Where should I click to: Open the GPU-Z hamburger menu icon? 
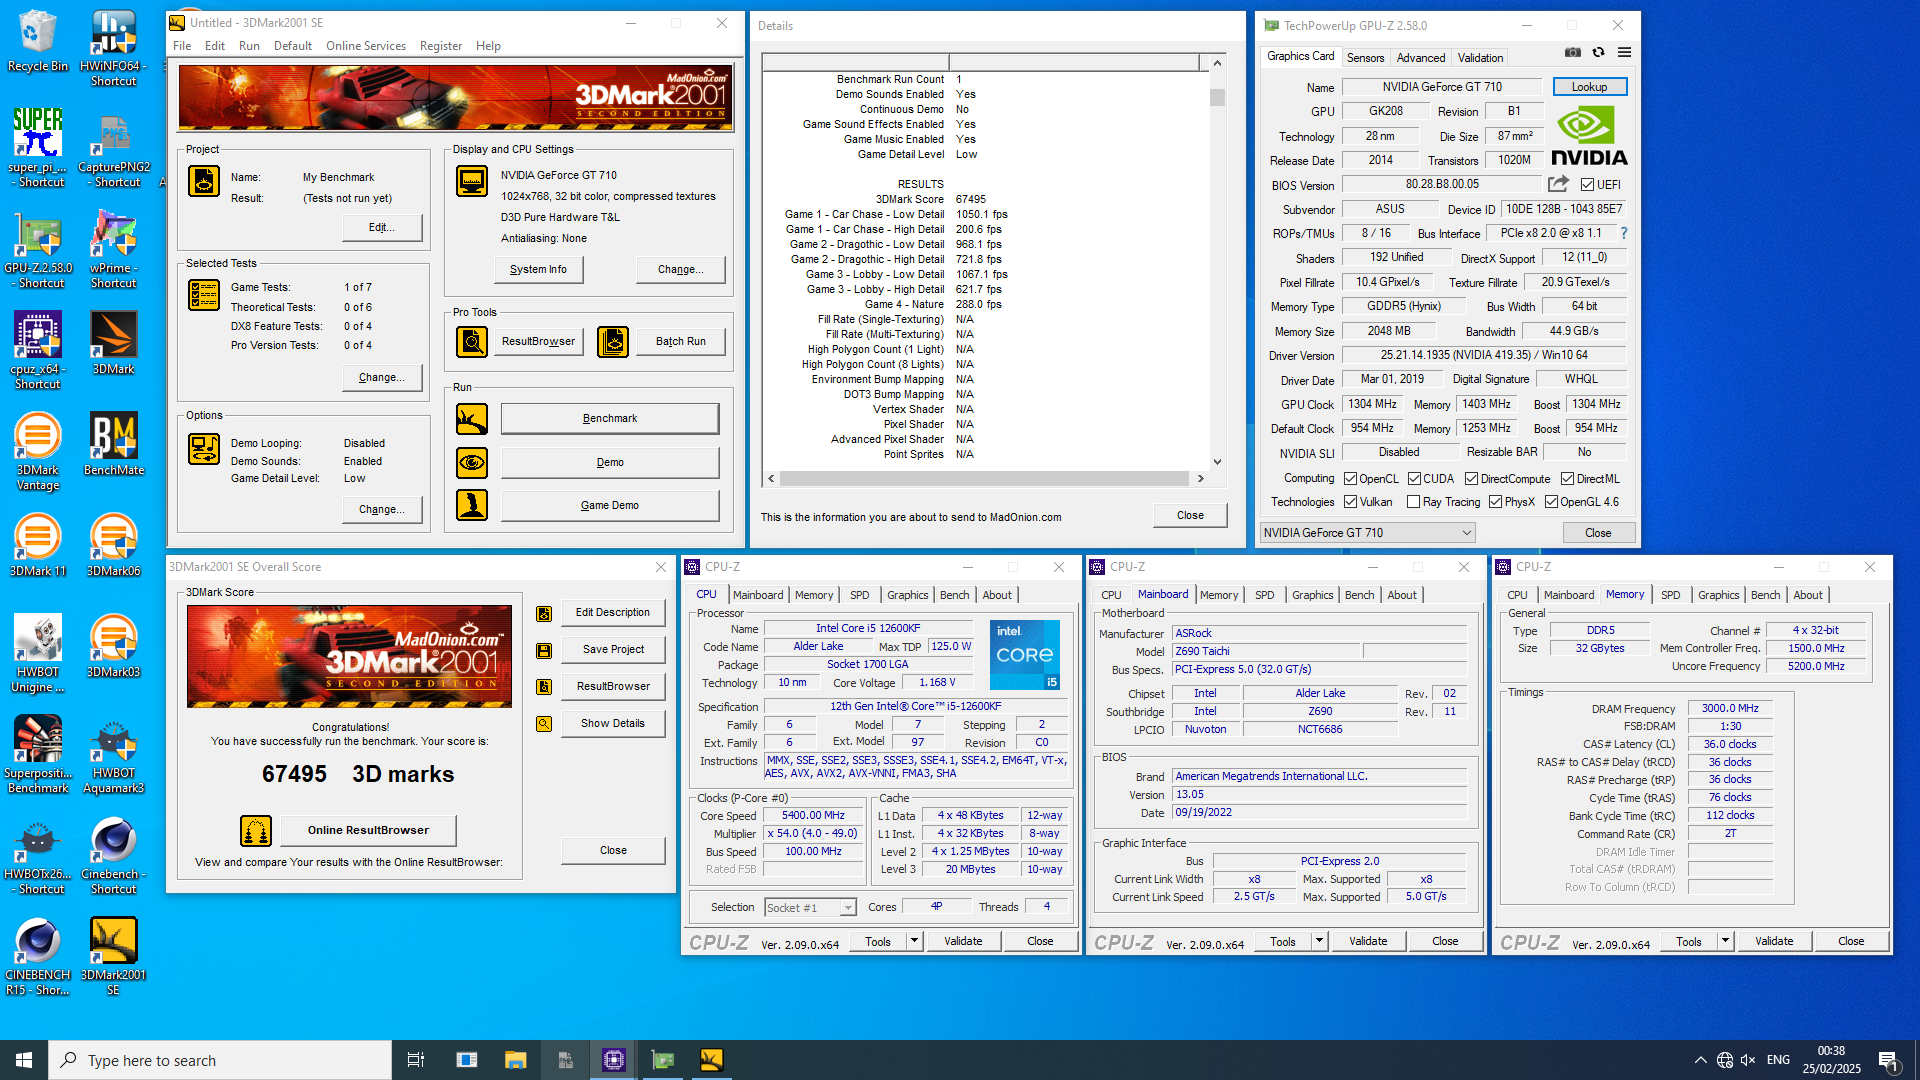click(x=1624, y=53)
